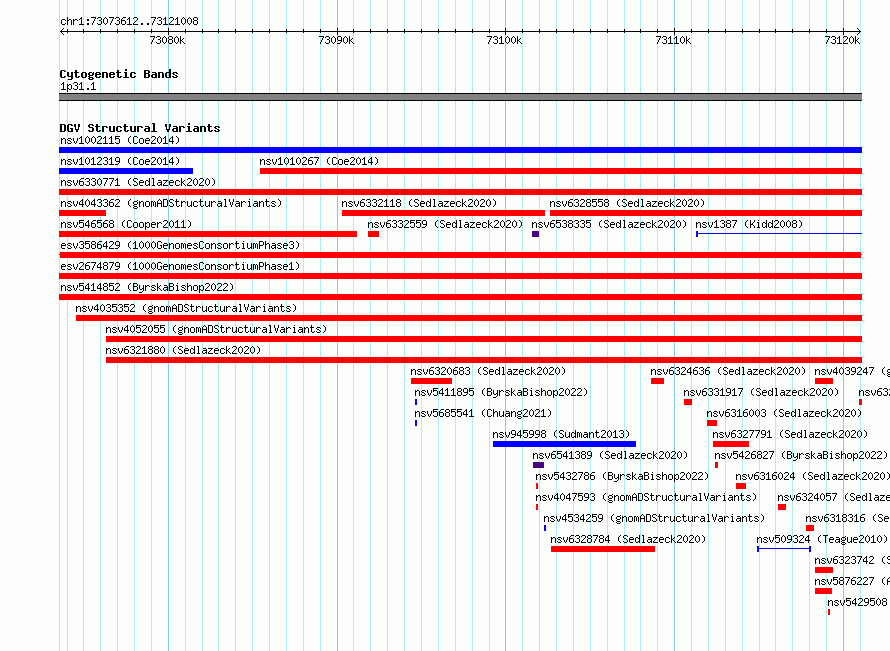Click esv3586429 (1000GenomesConsortiumPhase3) label
The image size is (890, 651).
180,245
